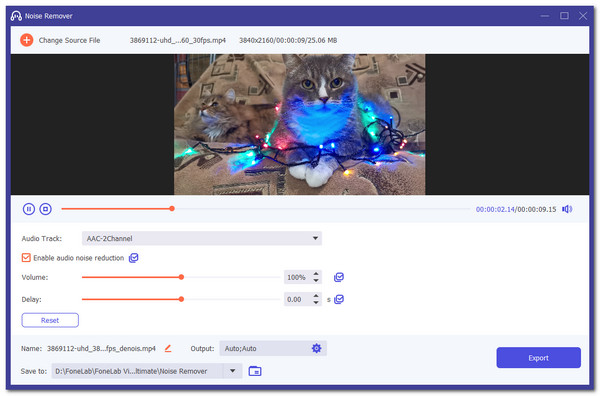This screenshot has height=396, width=600.
Task: Open the Save to path dropdown arrow
Action: click(232, 371)
